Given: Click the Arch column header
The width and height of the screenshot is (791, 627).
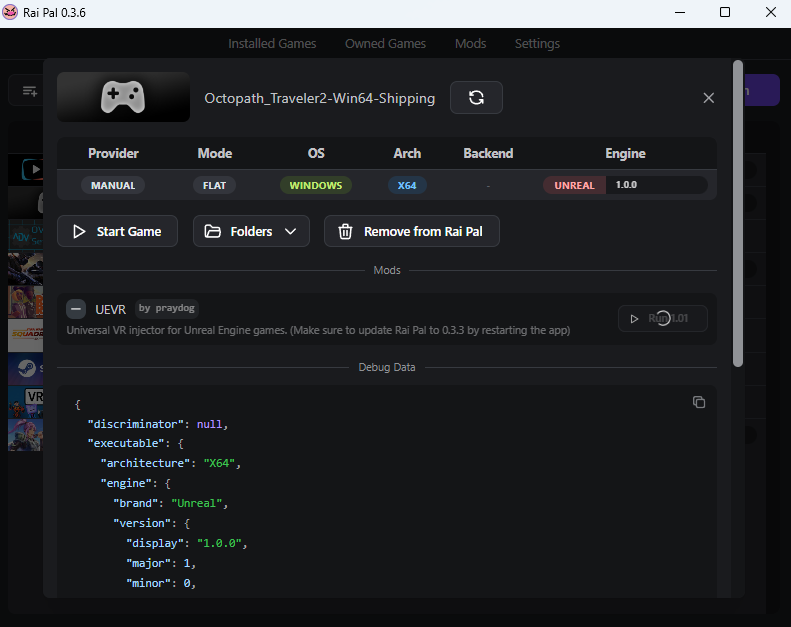Looking at the screenshot, I should (x=407, y=153).
